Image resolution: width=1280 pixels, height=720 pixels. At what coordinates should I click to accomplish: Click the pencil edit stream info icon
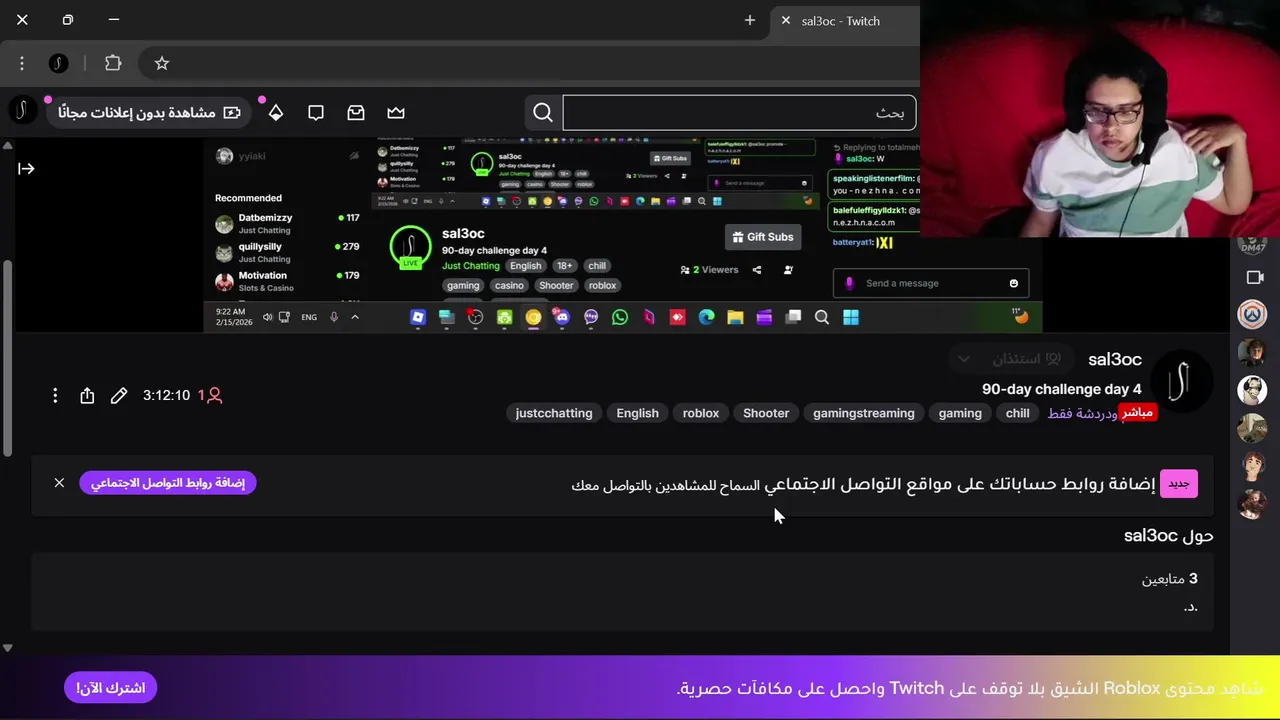click(119, 396)
